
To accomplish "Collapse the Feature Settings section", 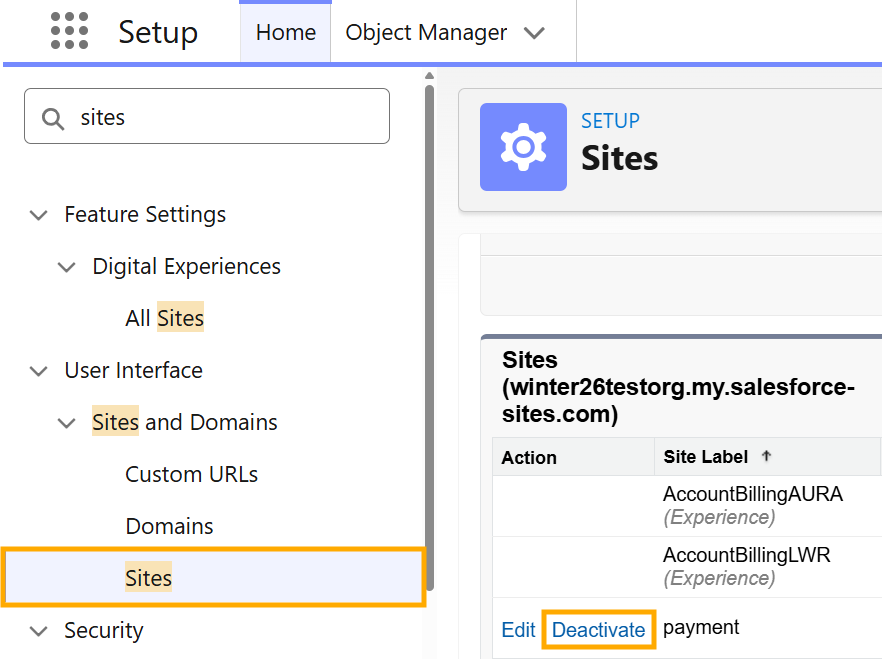I will click(38, 215).
